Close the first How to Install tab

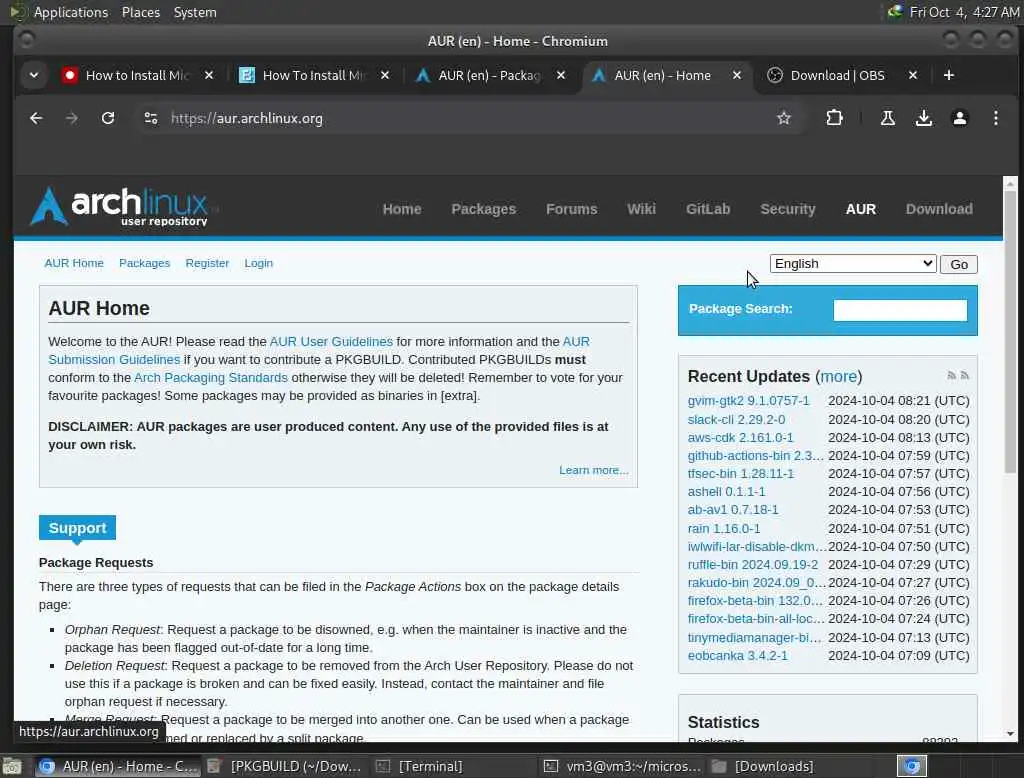209,75
